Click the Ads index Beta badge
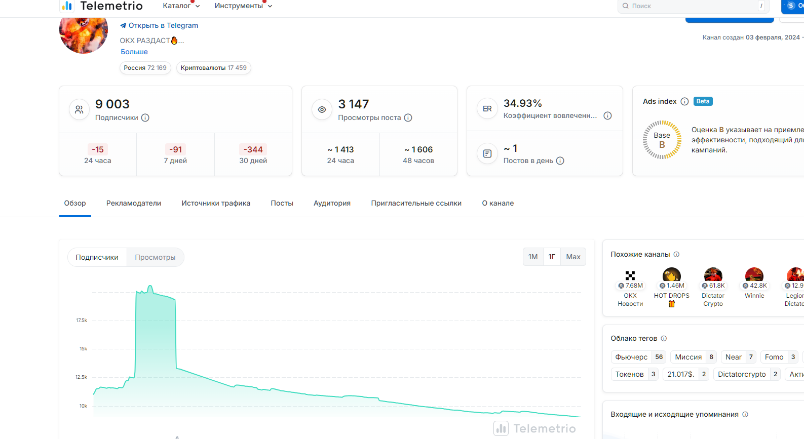 point(703,102)
